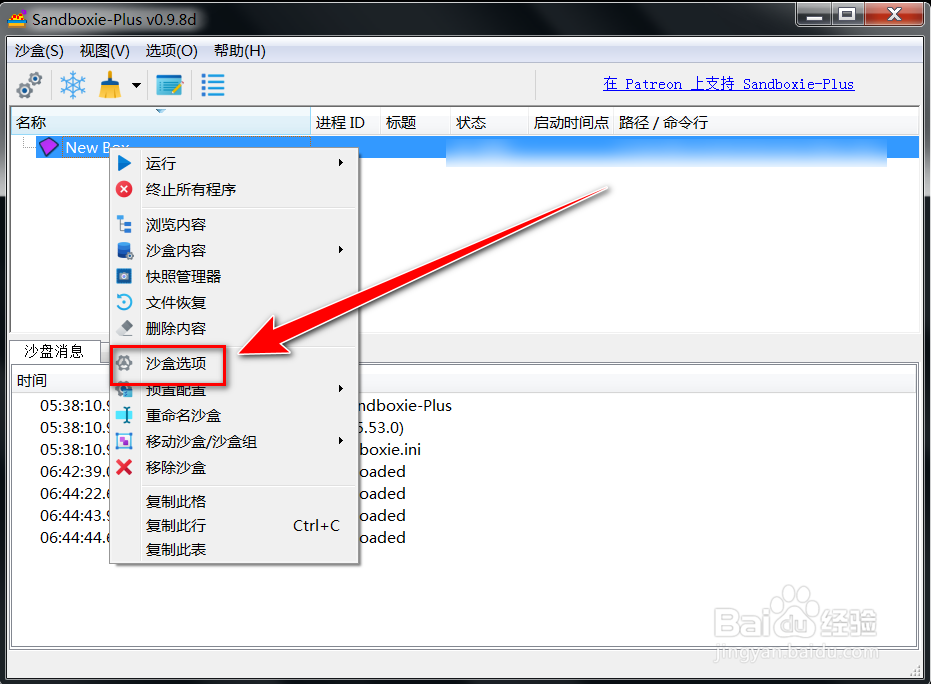Expand the 预置配置 submenu arrow

[x=340, y=389]
